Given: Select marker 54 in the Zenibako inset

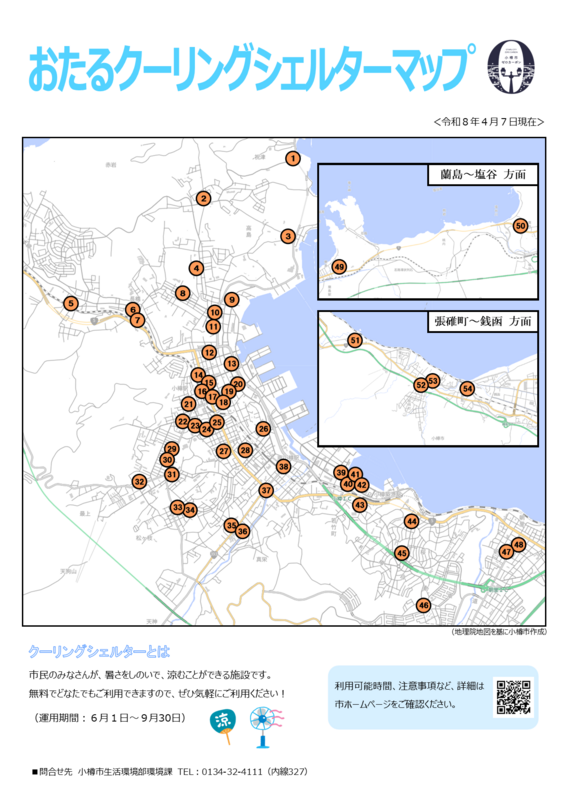Looking at the screenshot, I should tap(467, 389).
